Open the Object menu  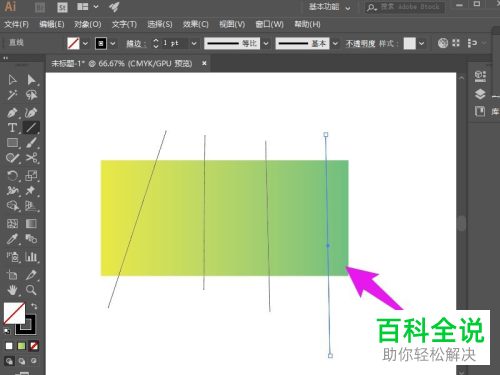[x=88, y=24]
